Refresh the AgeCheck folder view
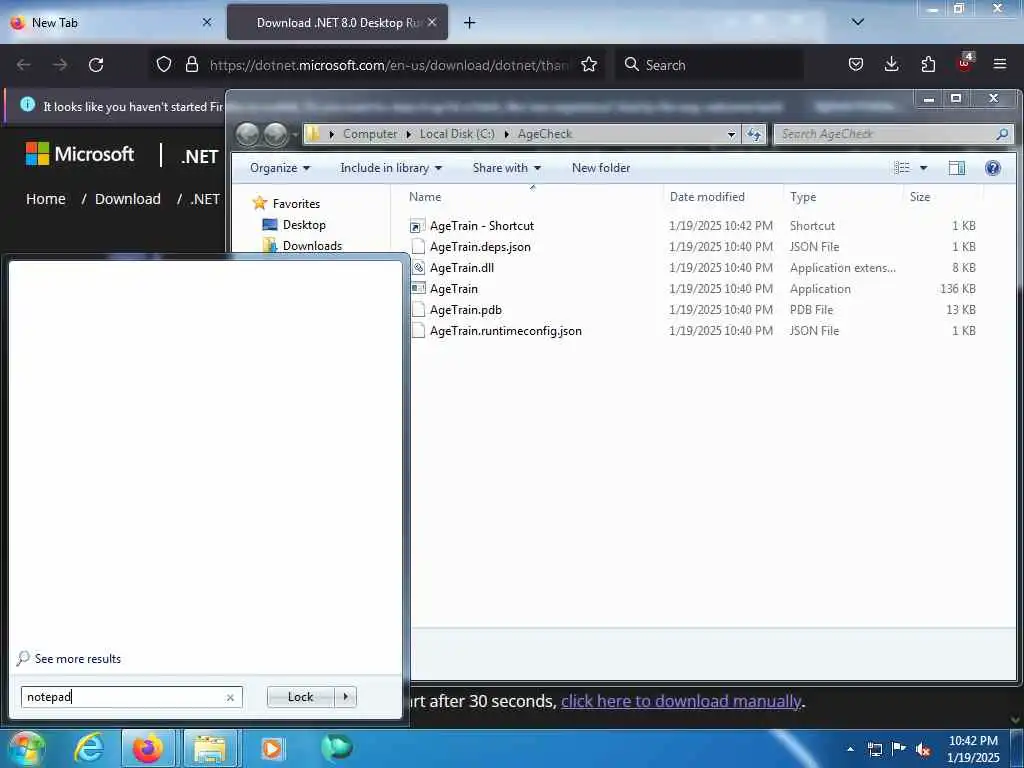Image resolution: width=1024 pixels, height=768 pixels. coord(754,135)
